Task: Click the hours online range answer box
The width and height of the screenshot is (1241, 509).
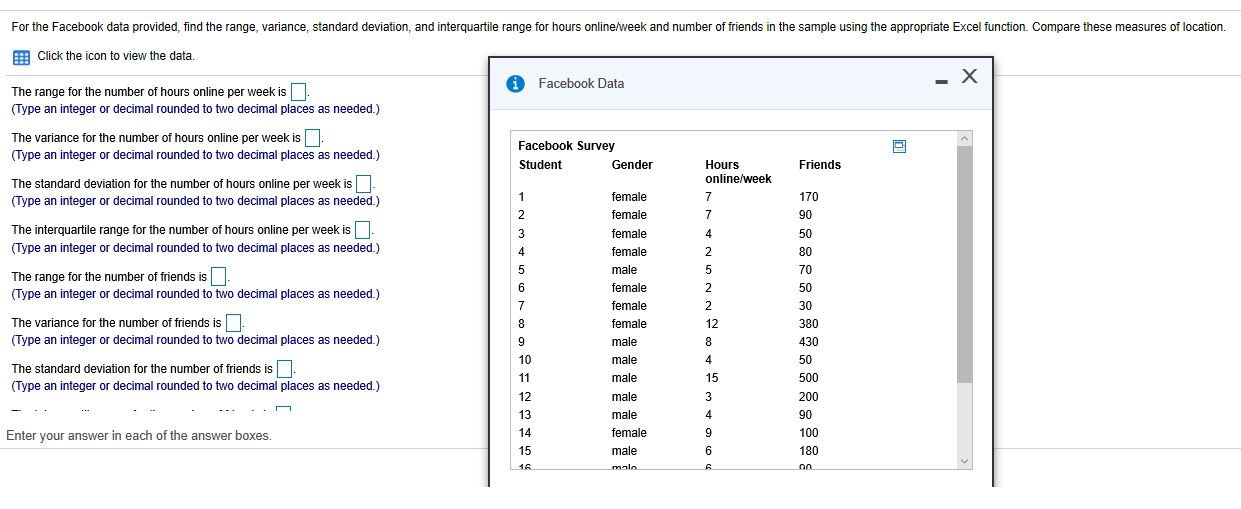Action: [298, 93]
